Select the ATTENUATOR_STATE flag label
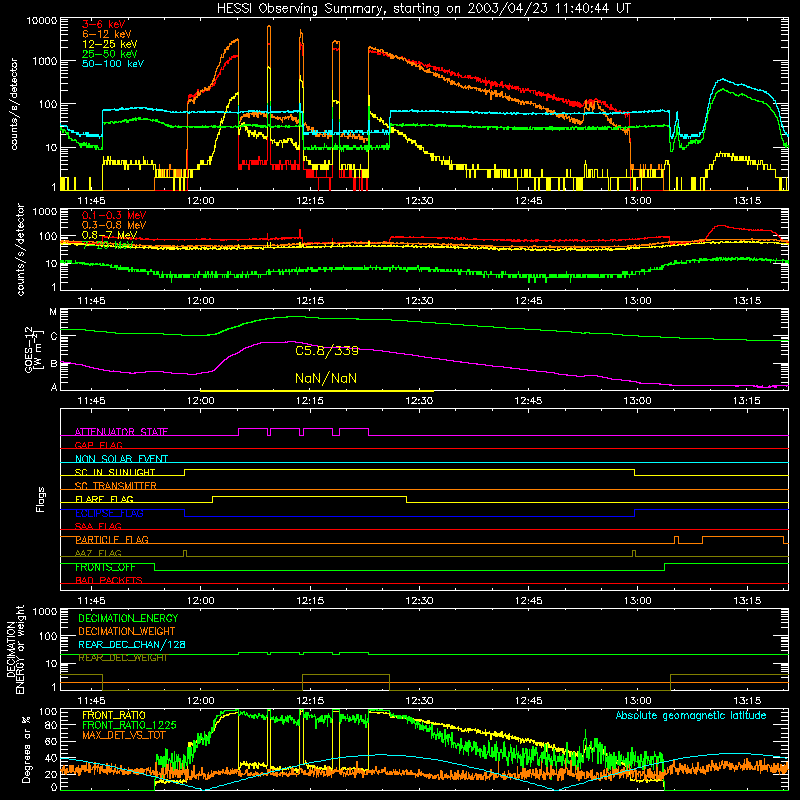 pos(121,432)
